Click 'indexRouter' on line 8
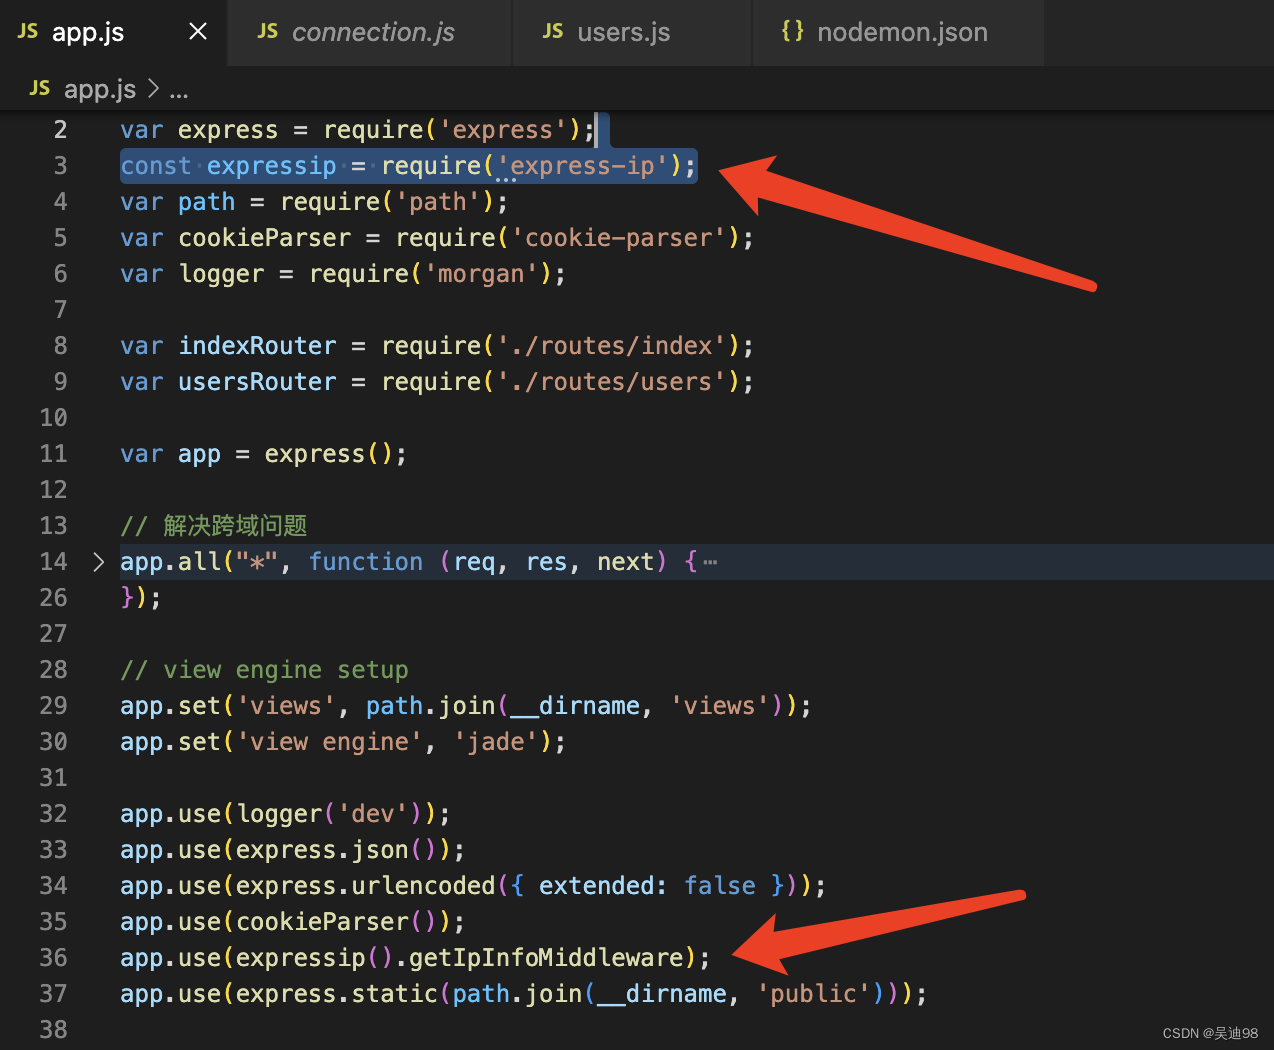The width and height of the screenshot is (1274, 1050). tap(257, 346)
